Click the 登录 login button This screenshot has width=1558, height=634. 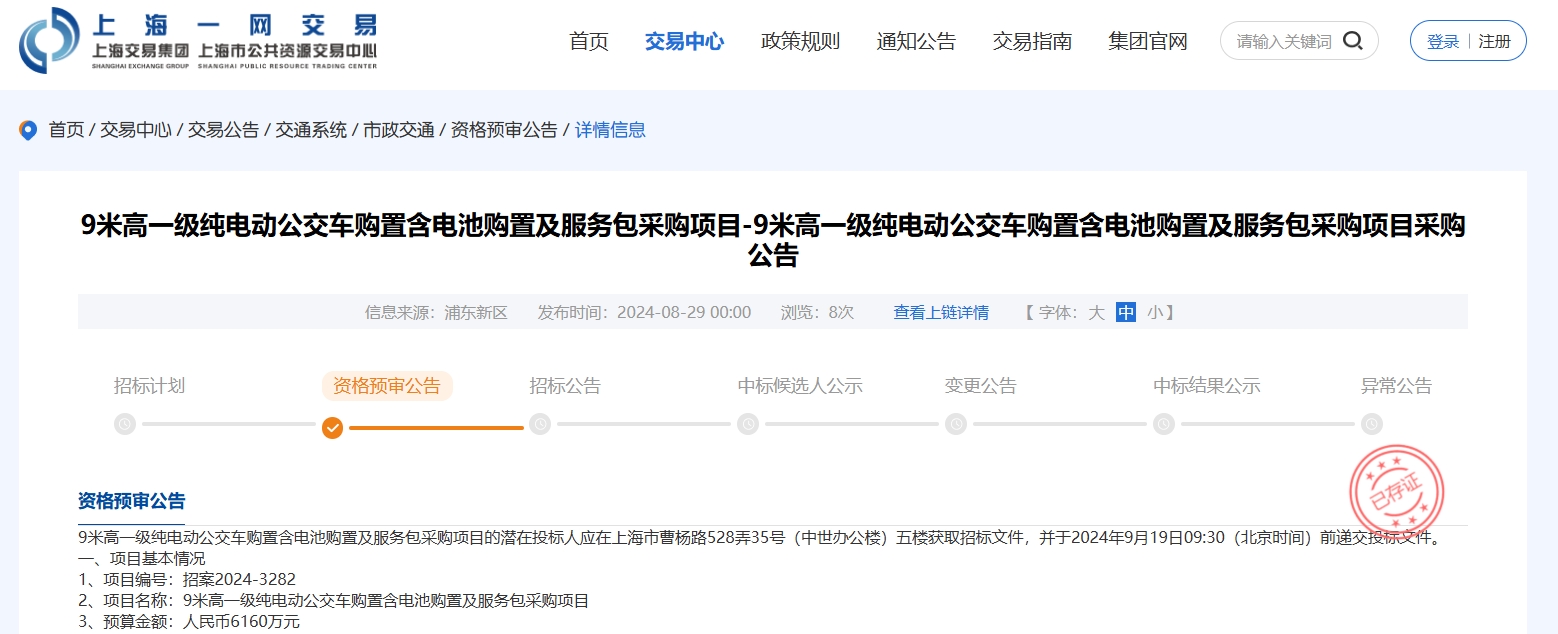point(1443,41)
